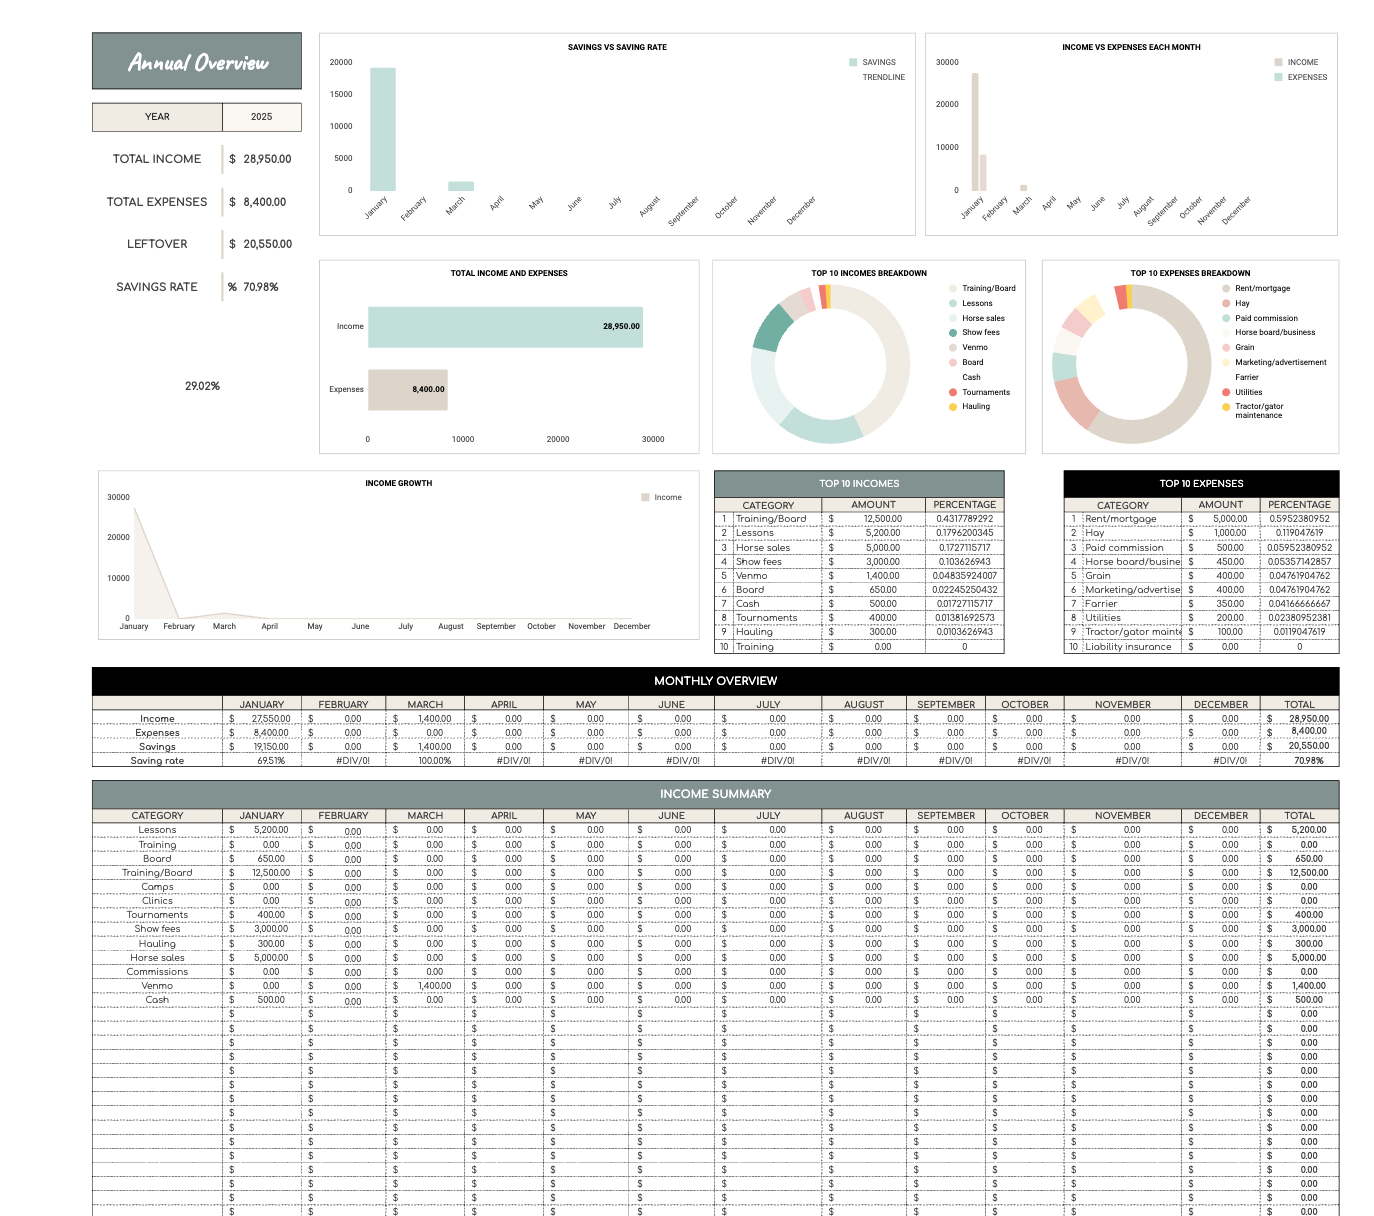Select March saving rate cell 100.00%
Image resolution: width=1374 pixels, height=1216 pixels.
click(x=425, y=761)
